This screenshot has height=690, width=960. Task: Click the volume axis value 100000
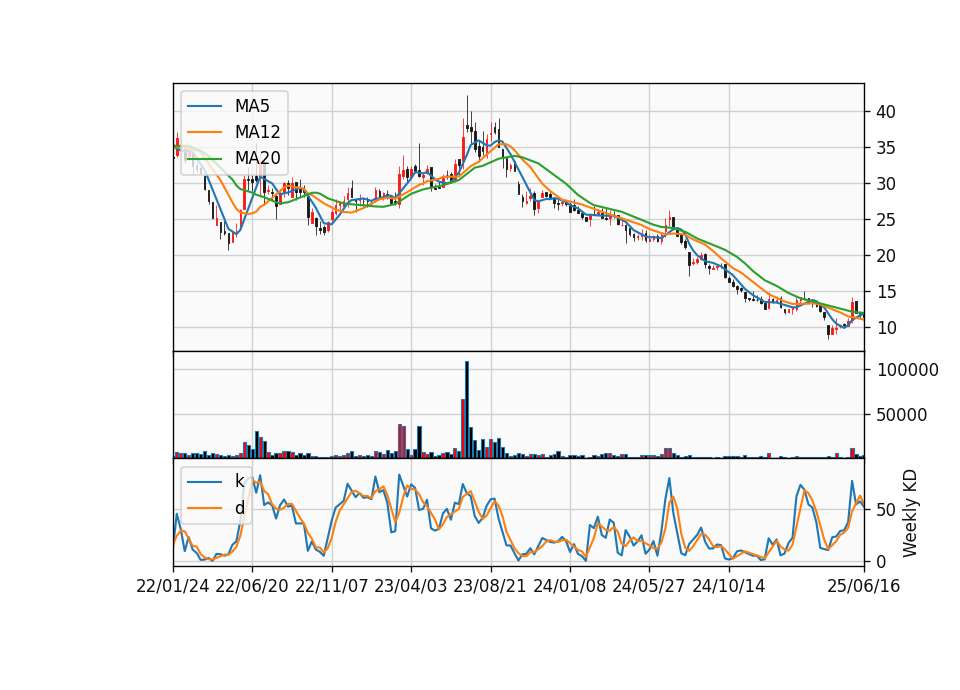(908, 370)
